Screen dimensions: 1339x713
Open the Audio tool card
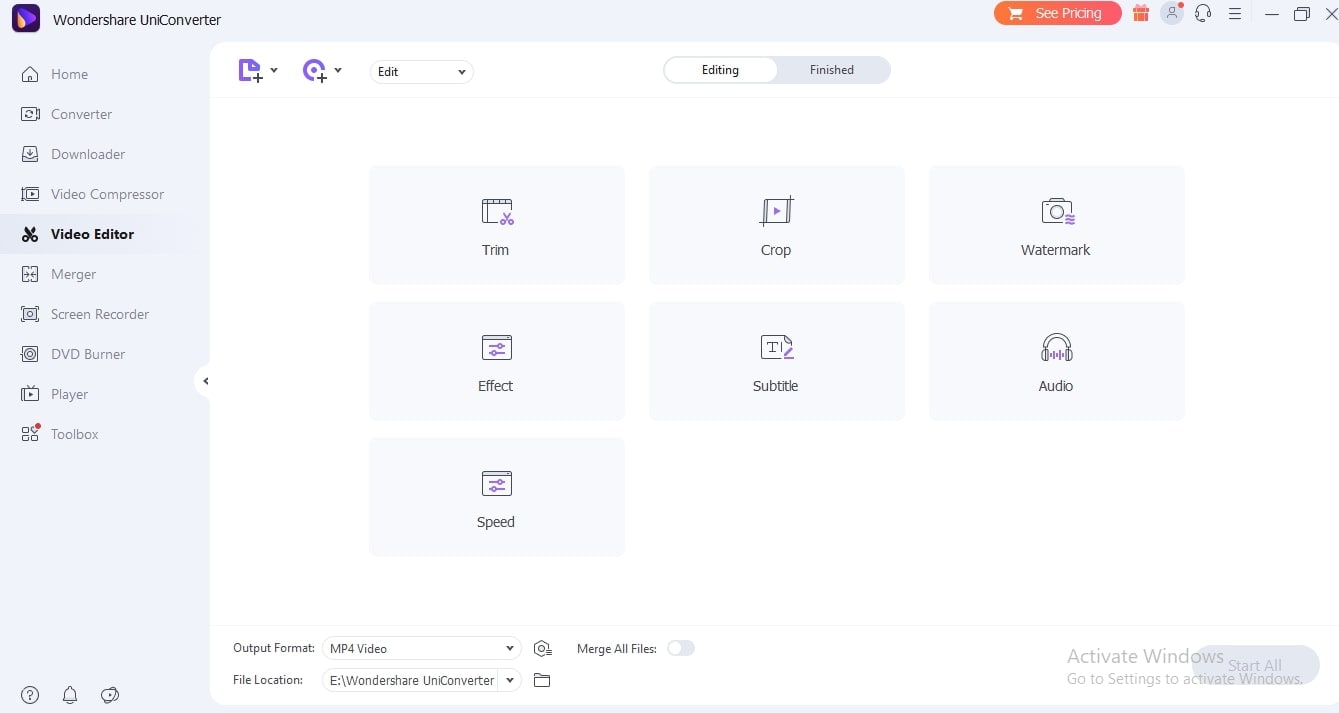(x=1057, y=361)
